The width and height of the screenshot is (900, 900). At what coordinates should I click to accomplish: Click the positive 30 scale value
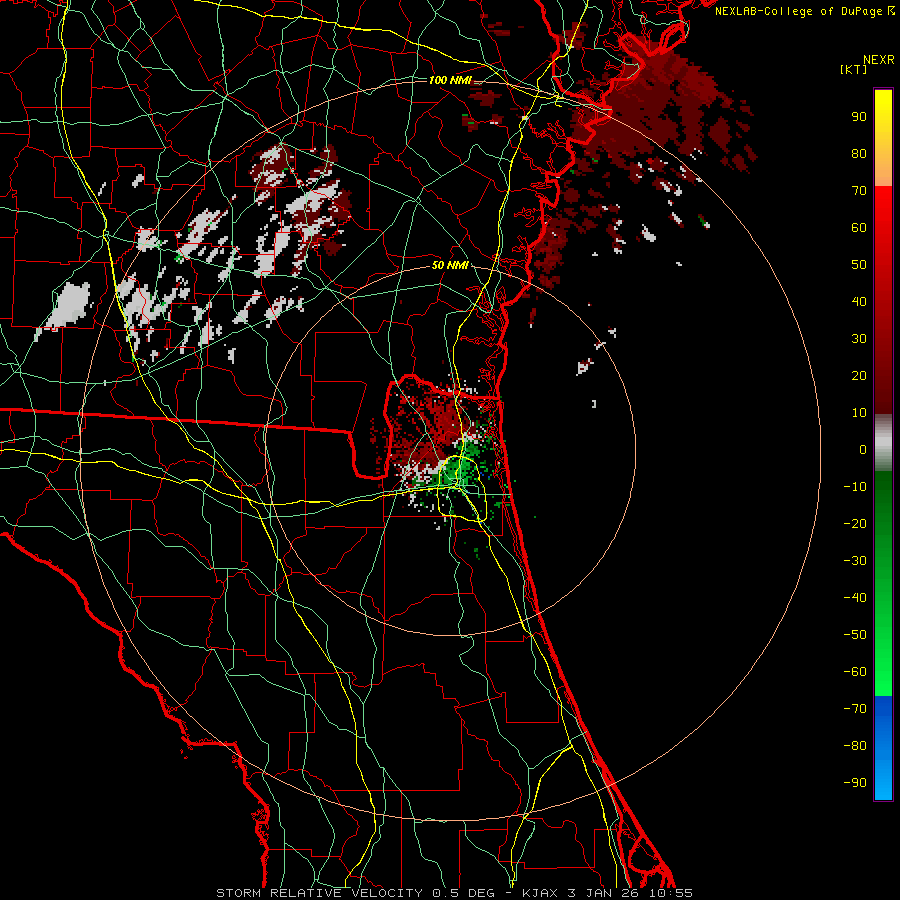859,339
